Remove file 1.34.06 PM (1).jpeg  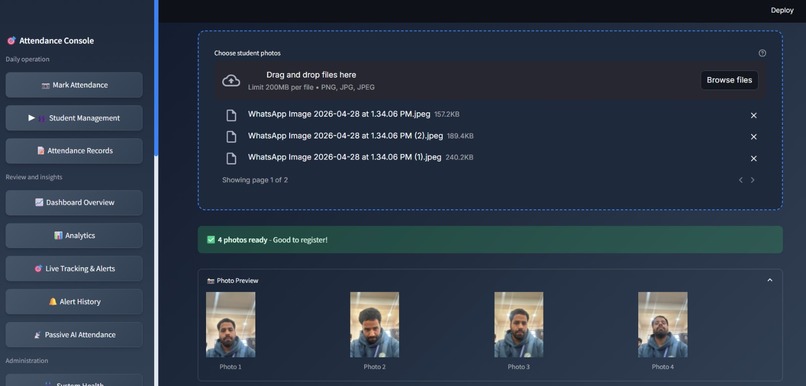tap(754, 159)
